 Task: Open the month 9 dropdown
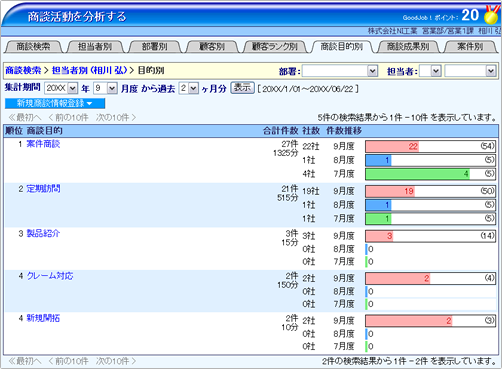pos(105,88)
